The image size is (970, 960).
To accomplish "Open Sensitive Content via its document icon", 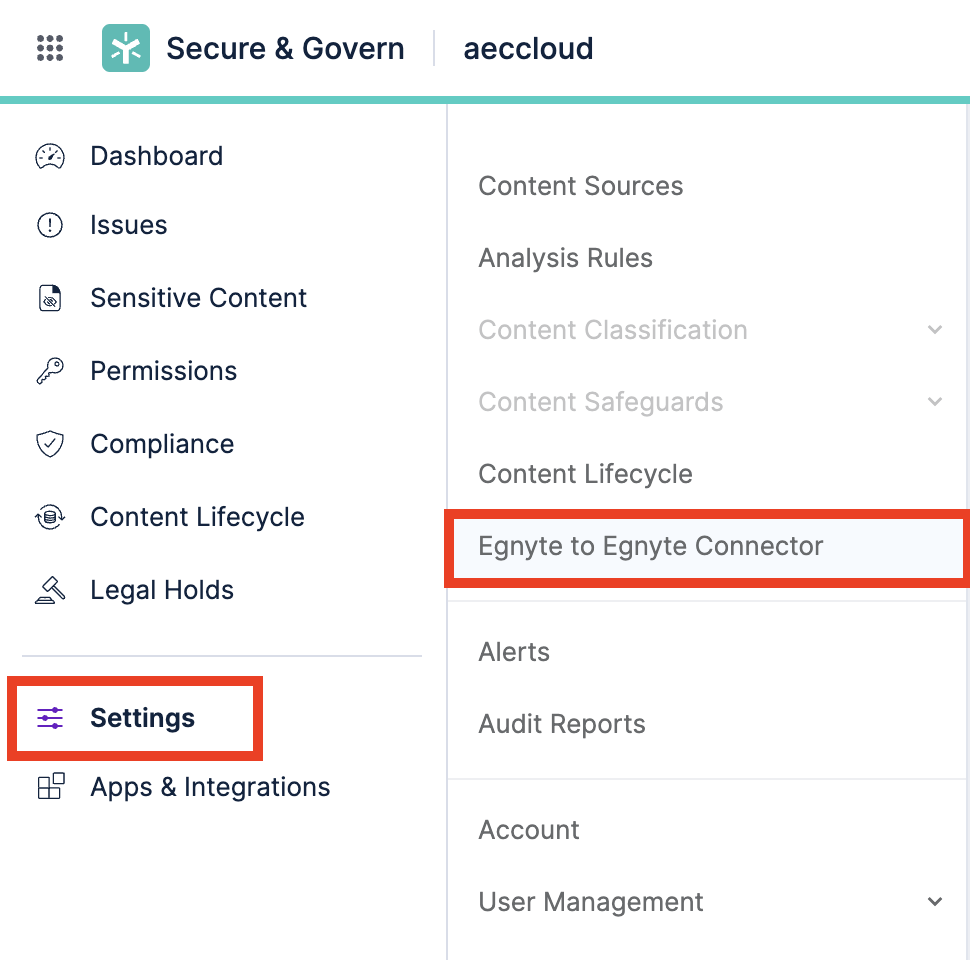I will (x=49, y=298).
